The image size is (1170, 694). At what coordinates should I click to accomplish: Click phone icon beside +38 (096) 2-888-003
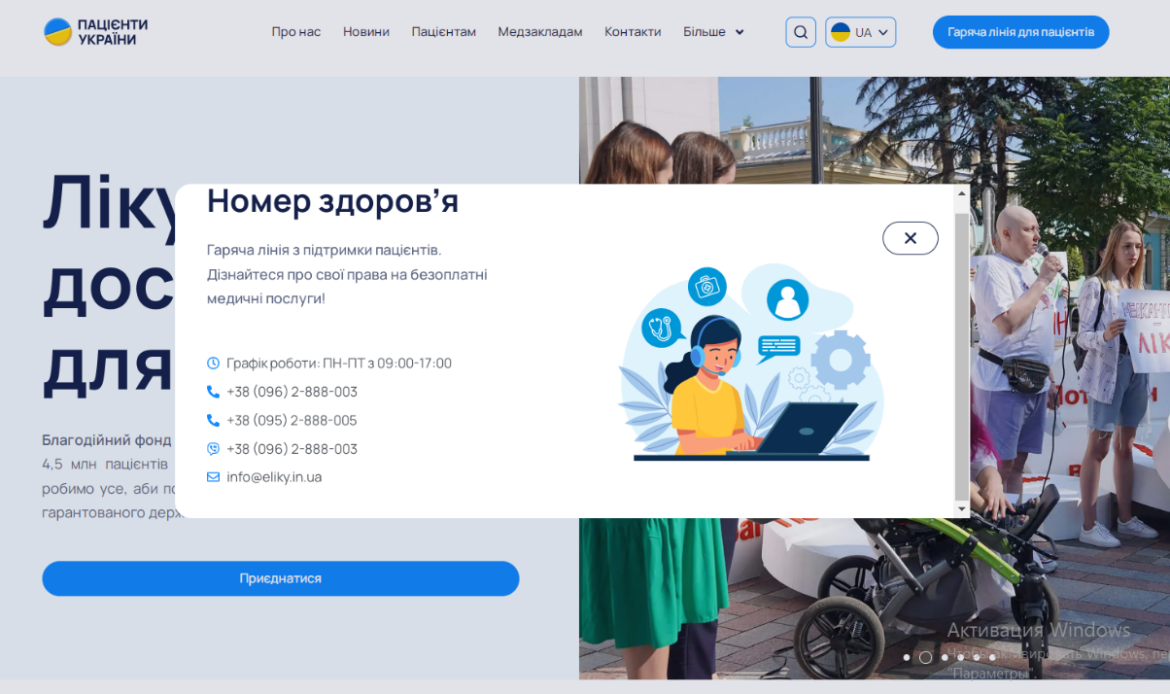(x=213, y=392)
